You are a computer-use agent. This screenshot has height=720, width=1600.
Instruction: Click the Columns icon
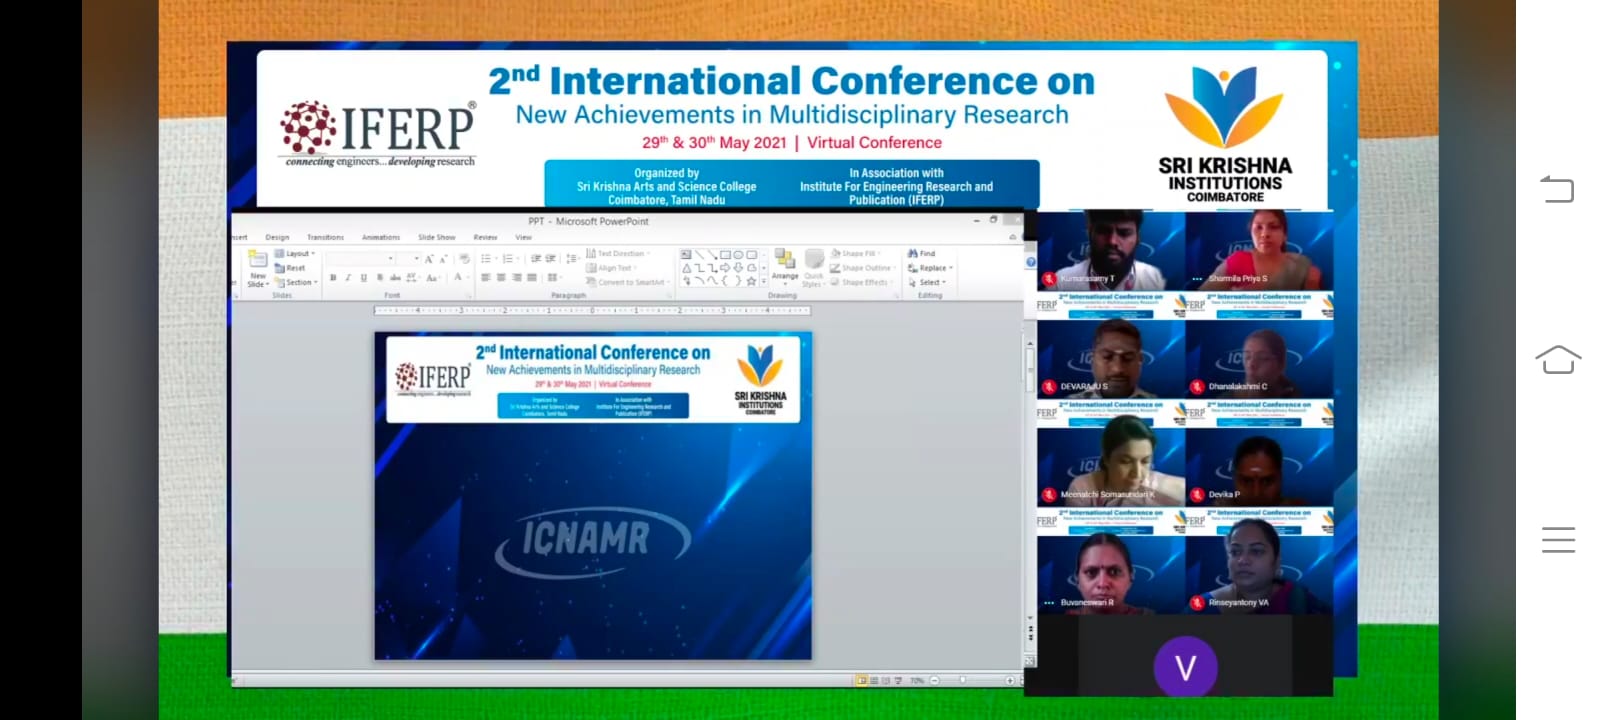pyautogui.click(x=554, y=277)
